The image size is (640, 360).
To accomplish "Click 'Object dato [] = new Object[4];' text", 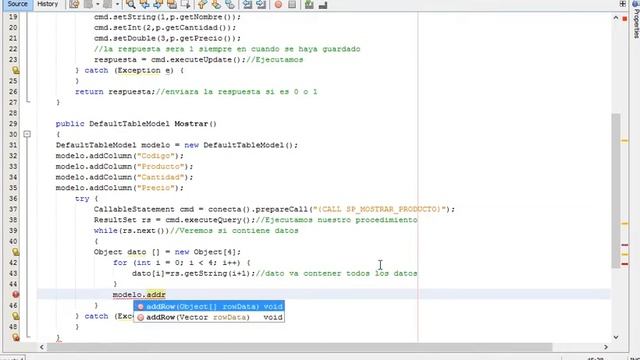I will click(x=167, y=252).
